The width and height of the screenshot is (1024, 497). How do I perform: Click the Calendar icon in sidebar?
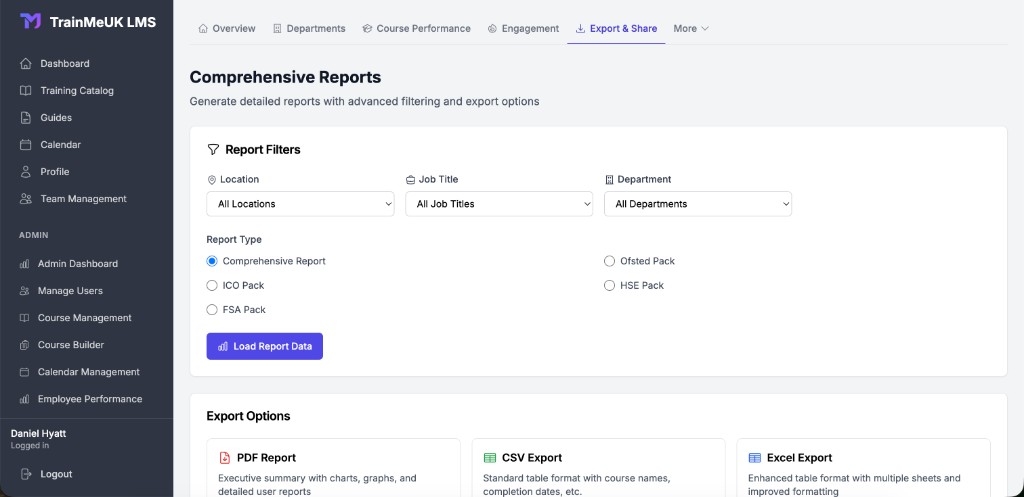click(x=25, y=145)
